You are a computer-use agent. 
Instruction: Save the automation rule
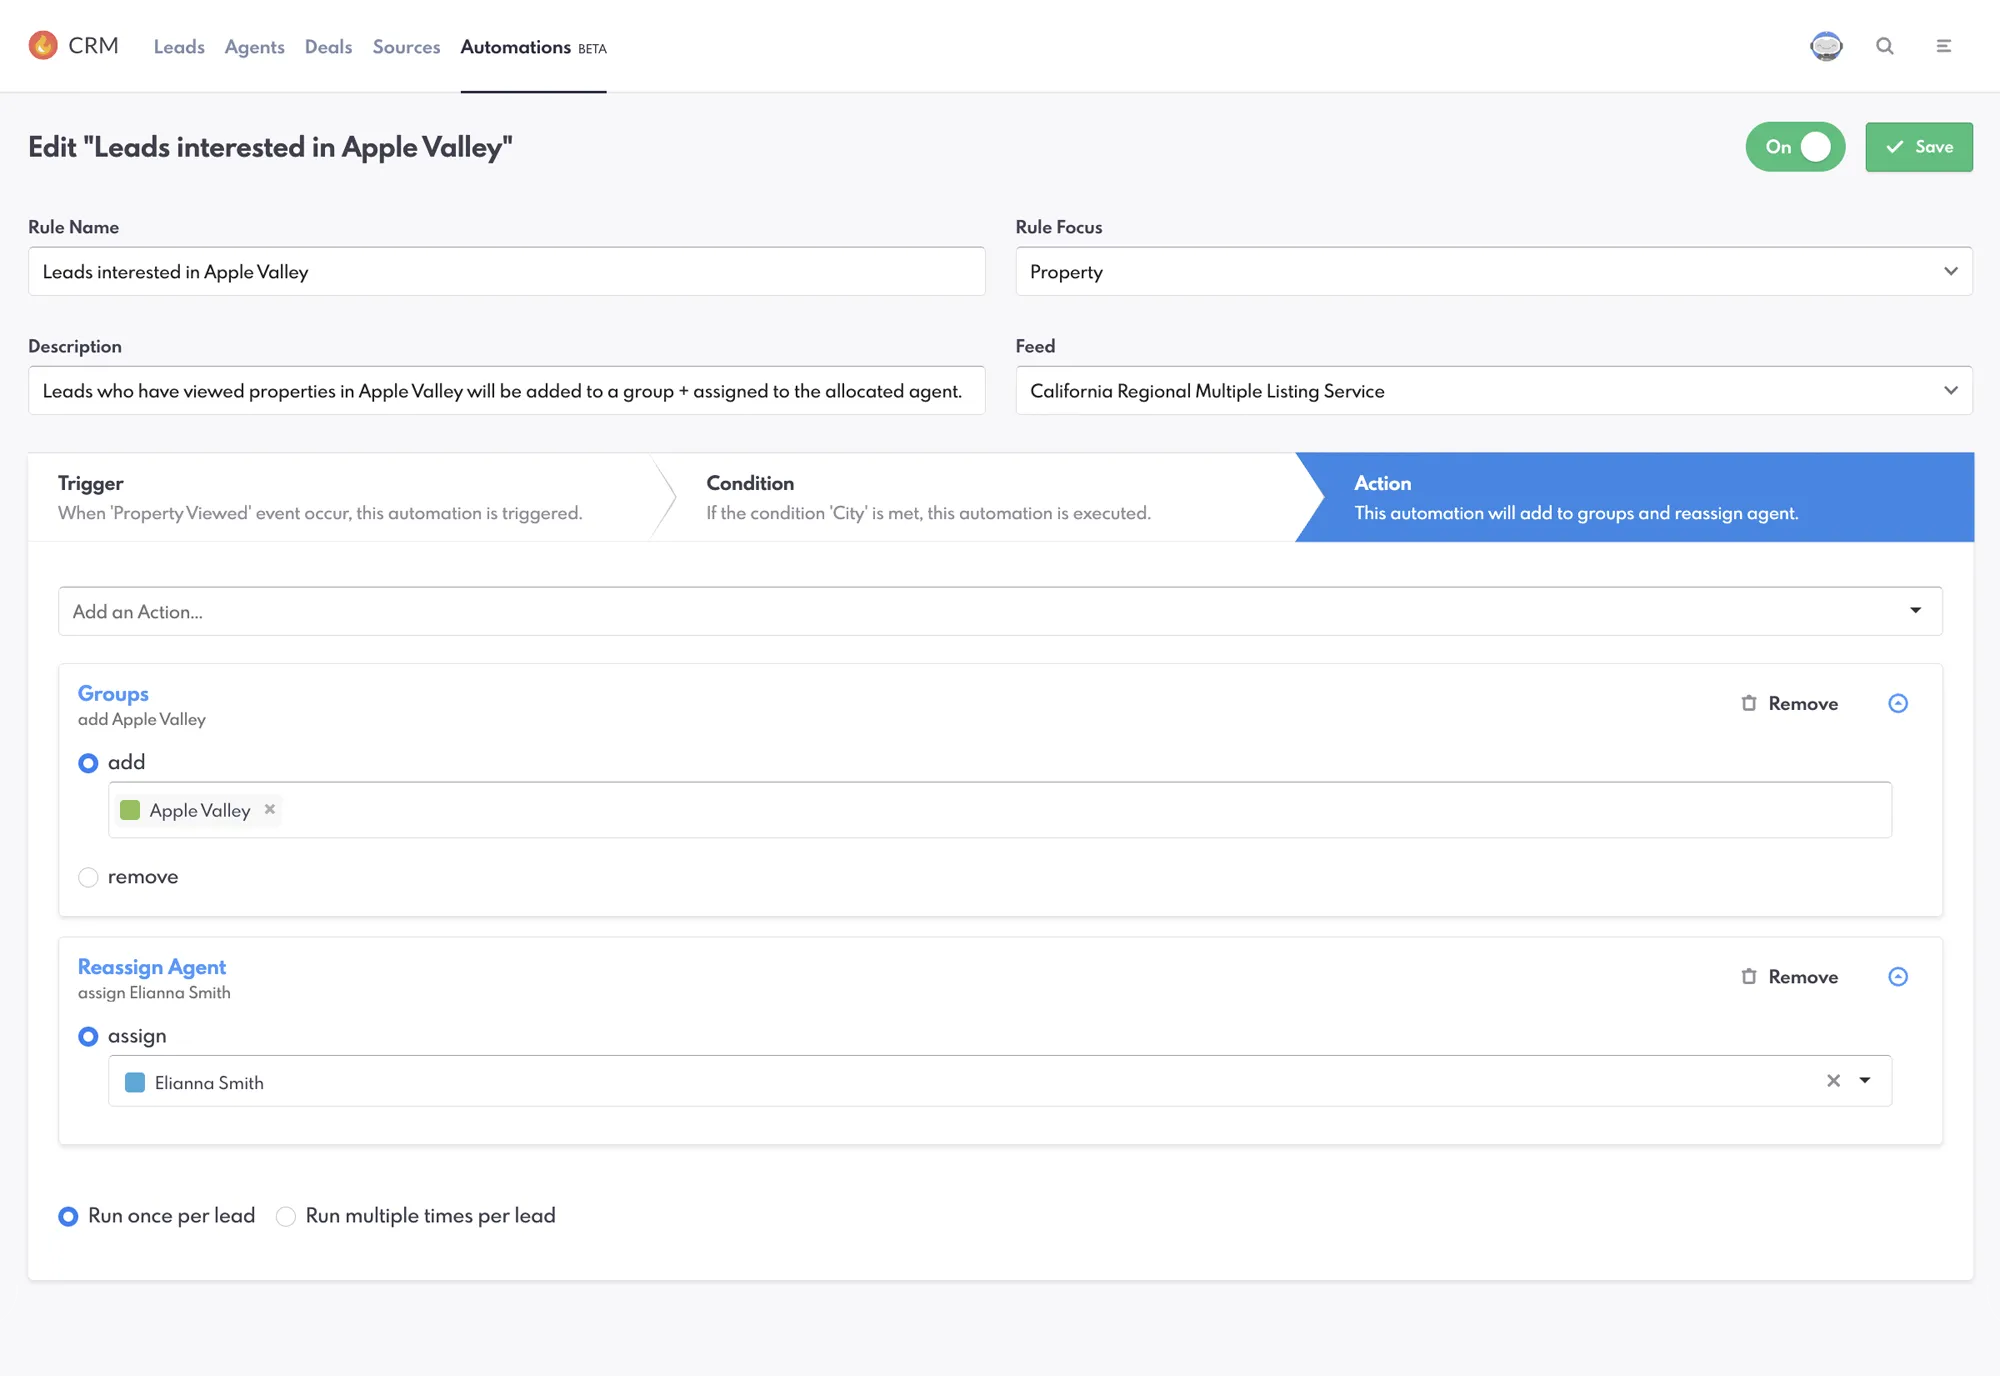(x=1919, y=147)
